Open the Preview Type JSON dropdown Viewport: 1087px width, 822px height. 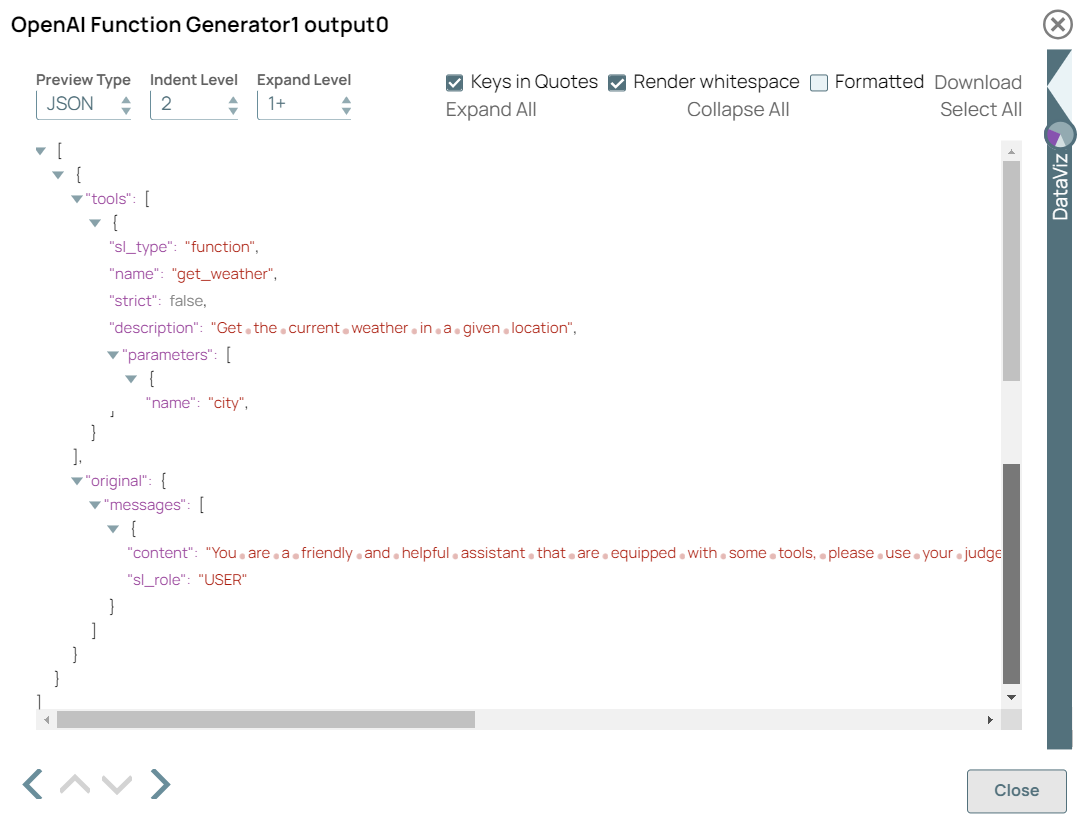(84, 104)
